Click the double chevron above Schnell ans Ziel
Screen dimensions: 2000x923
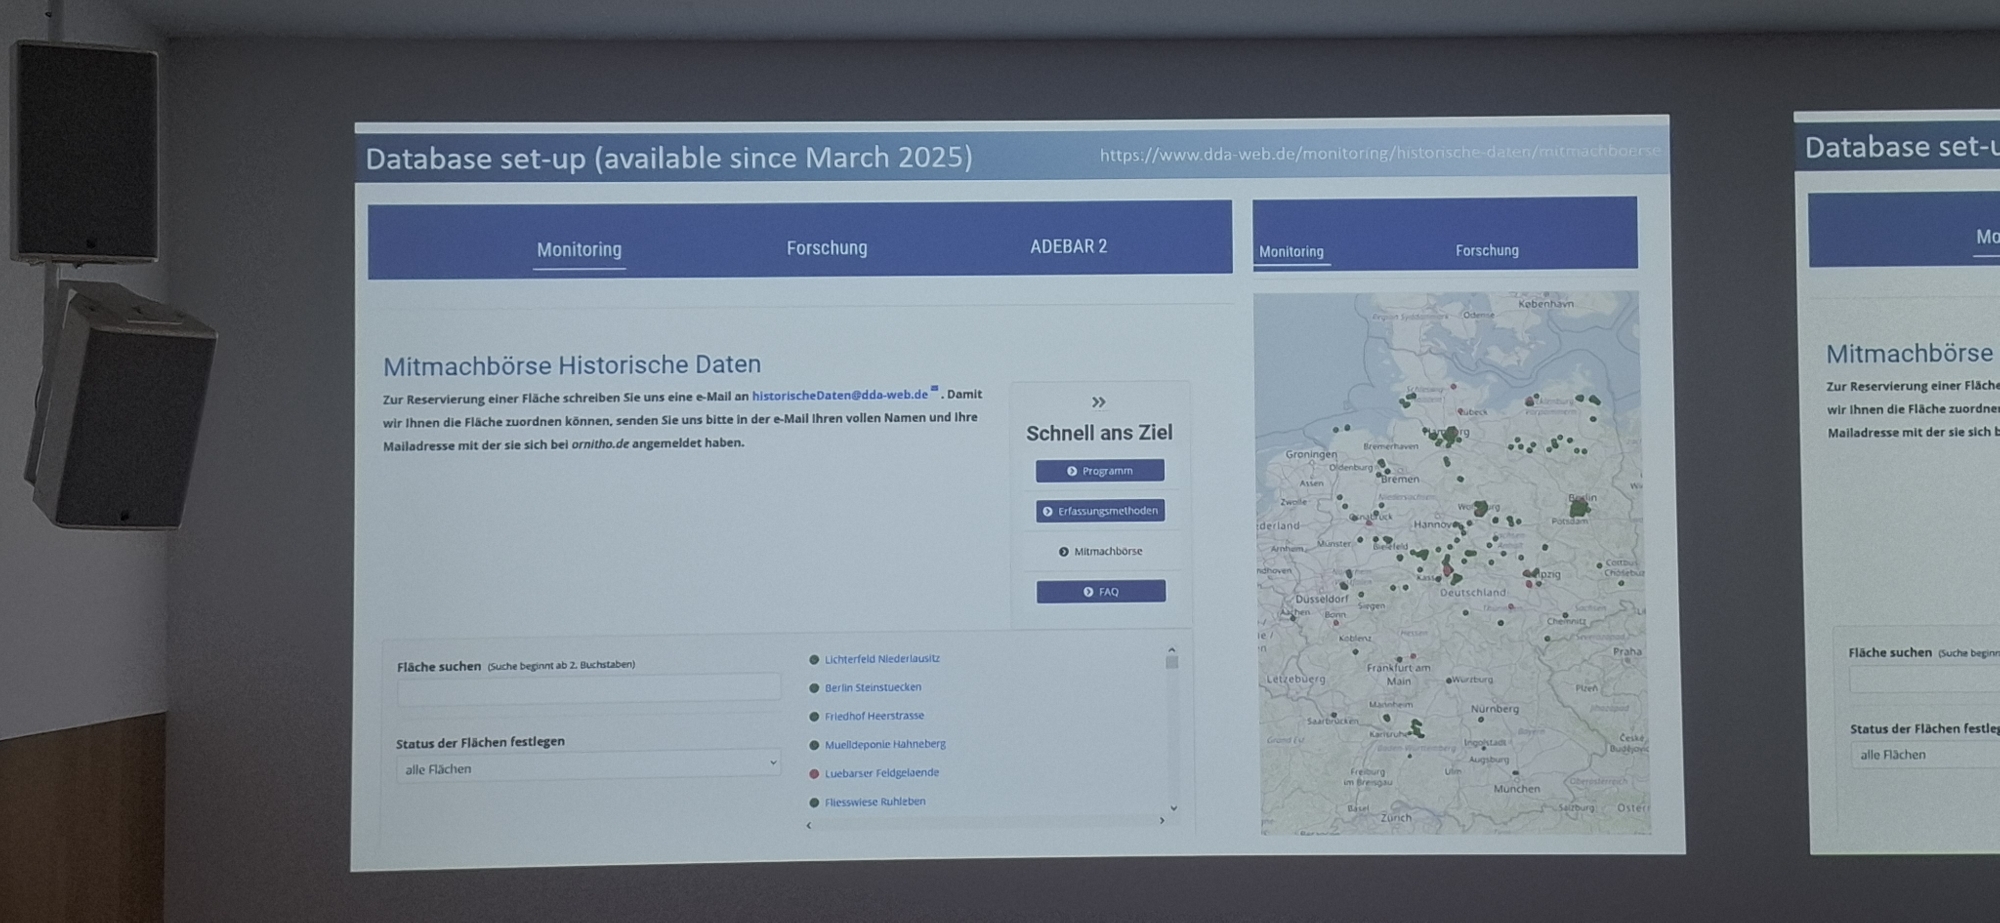pos(1098,402)
